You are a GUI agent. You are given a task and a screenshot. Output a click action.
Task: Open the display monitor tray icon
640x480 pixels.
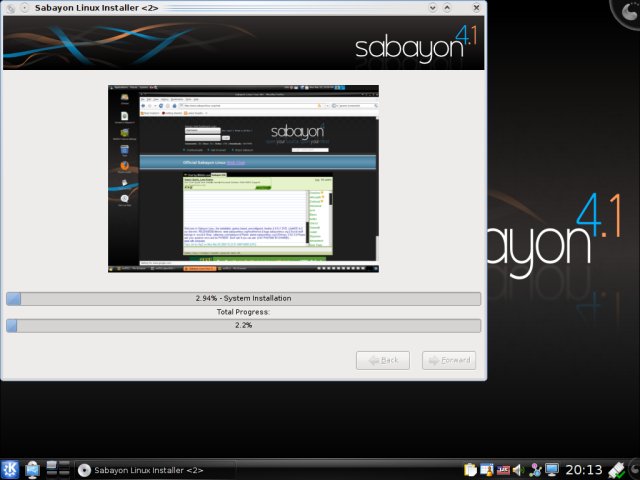click(x=552, y=470)
